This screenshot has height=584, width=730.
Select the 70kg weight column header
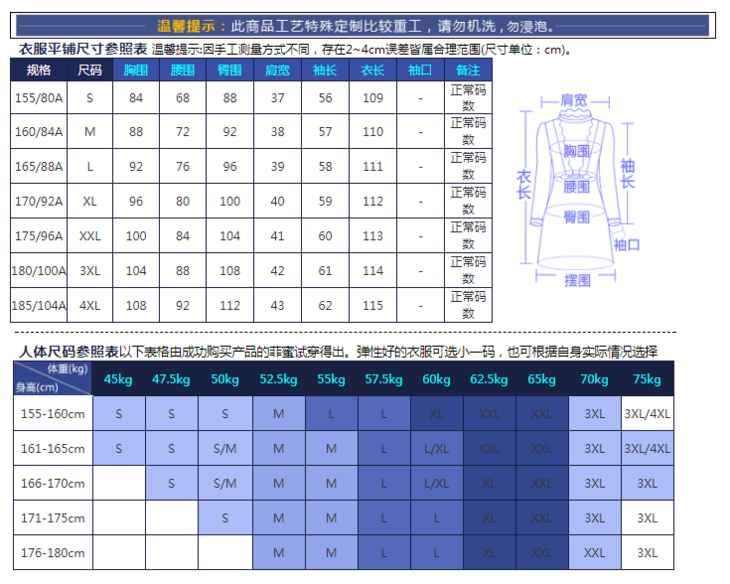(595, 379)
